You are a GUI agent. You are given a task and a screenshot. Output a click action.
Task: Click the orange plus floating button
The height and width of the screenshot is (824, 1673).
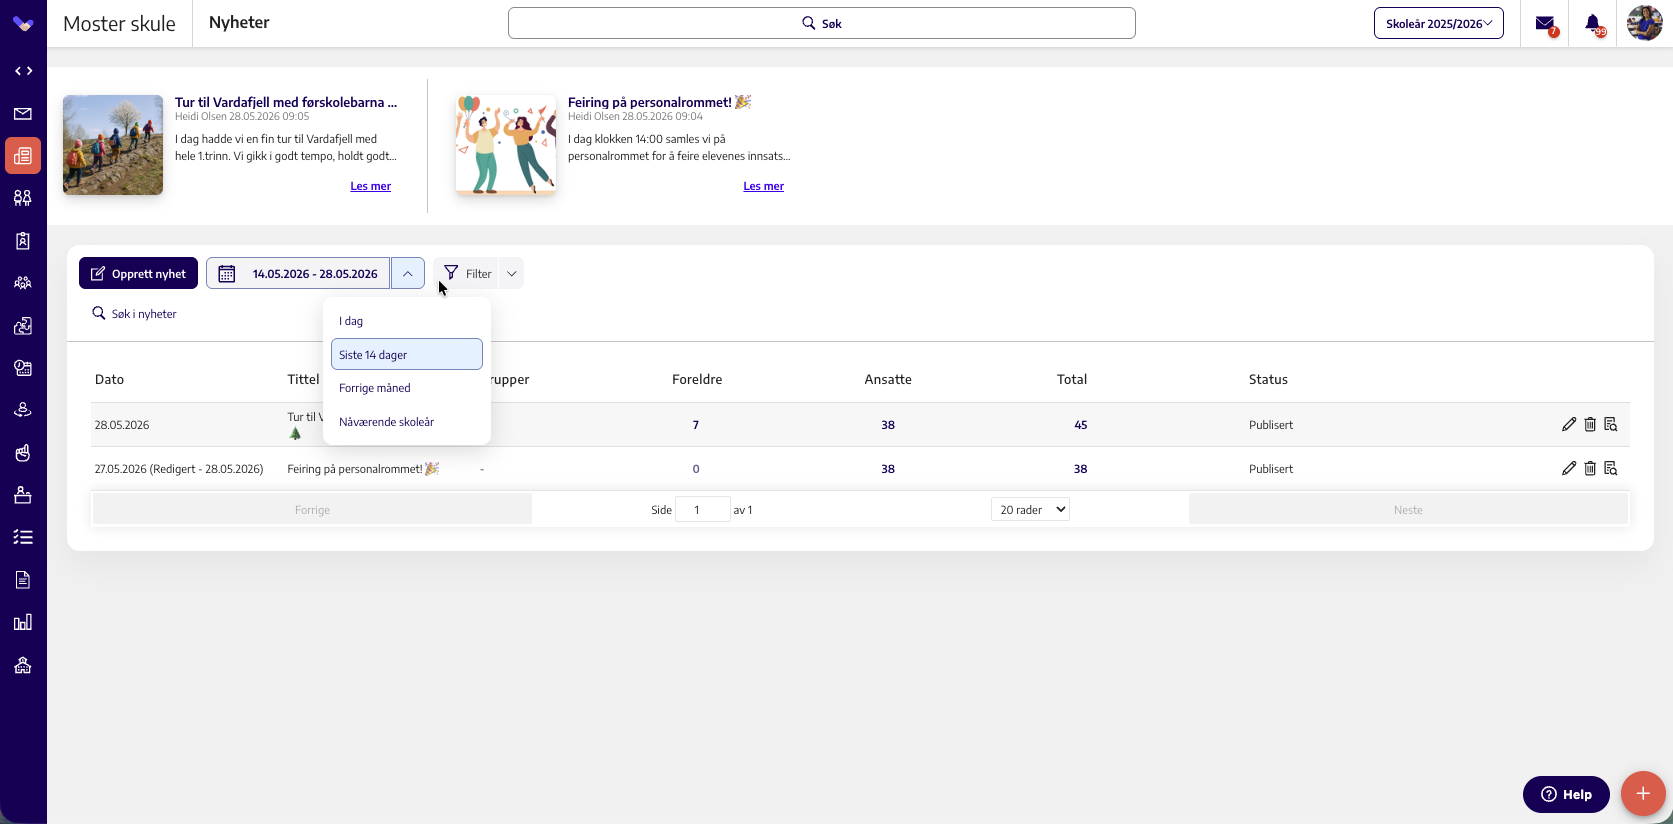tap(1643, 794)
